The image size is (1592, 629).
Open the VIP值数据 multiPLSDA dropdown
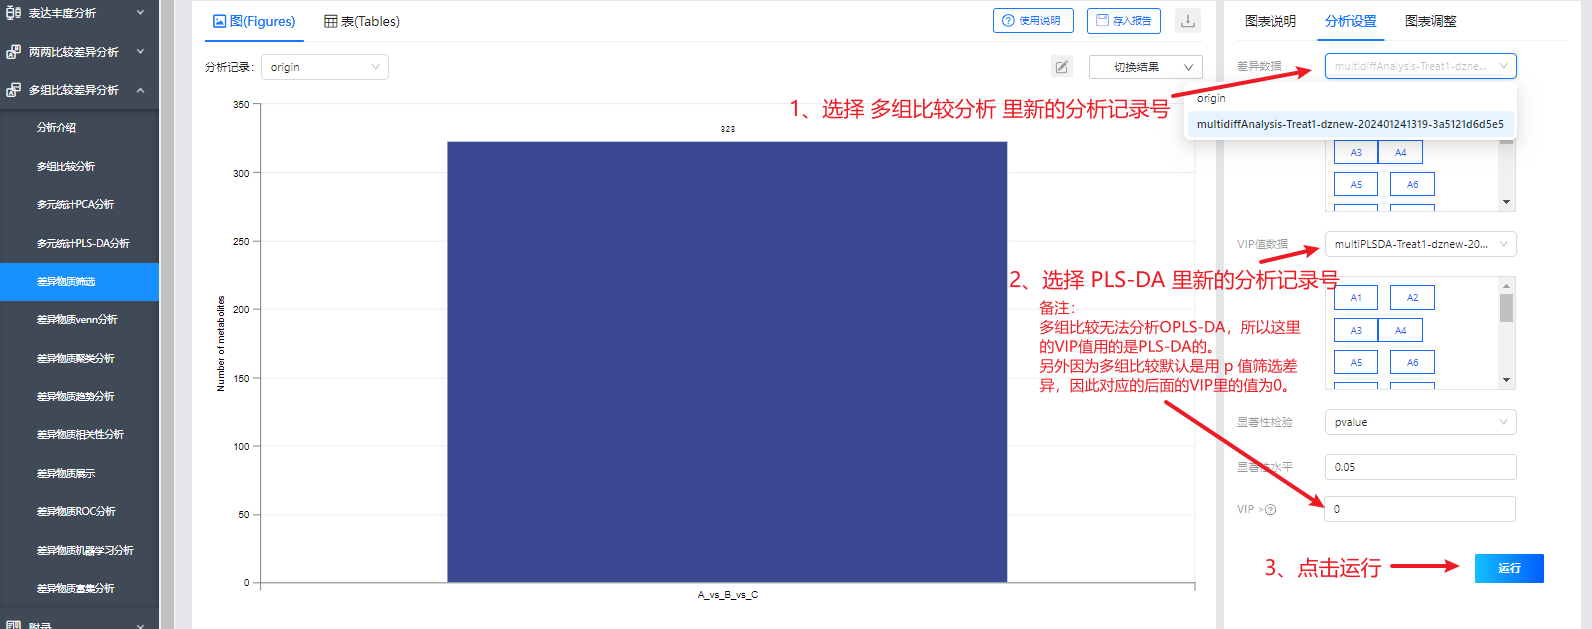[x=1420, y=244]
